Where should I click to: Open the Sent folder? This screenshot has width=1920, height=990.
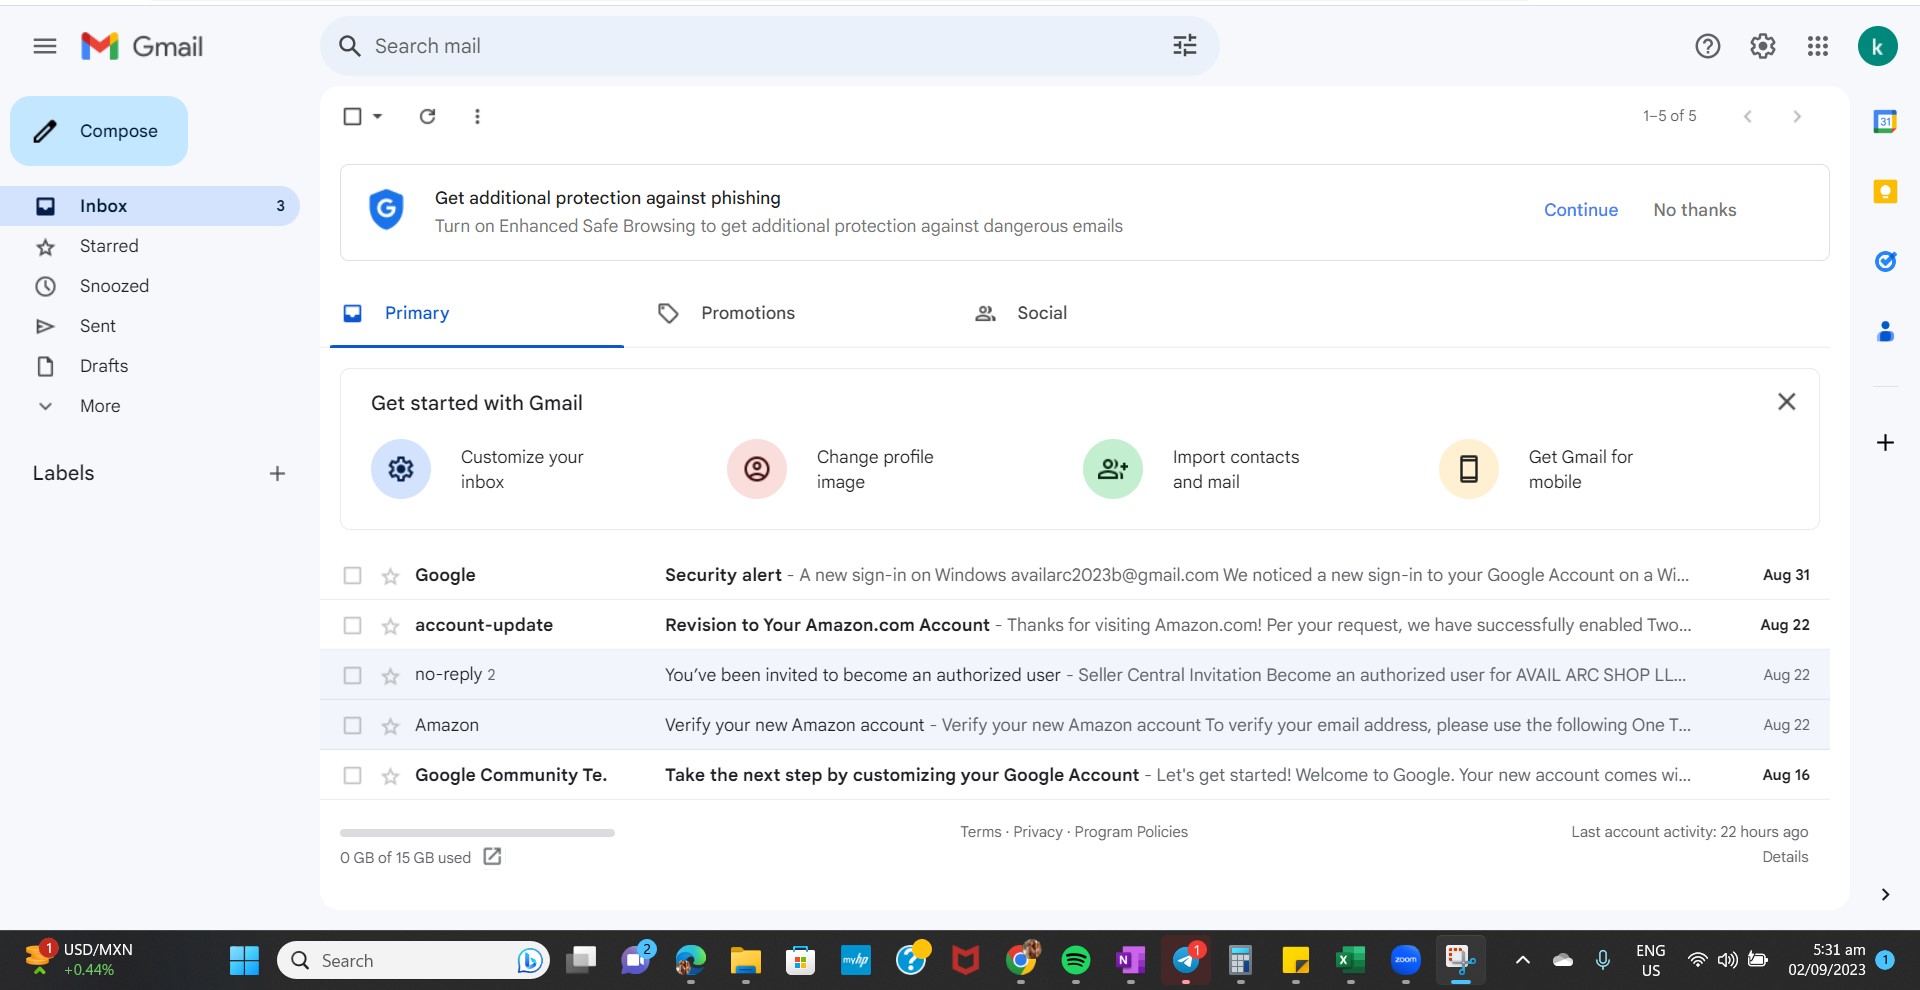coord(98,326)
